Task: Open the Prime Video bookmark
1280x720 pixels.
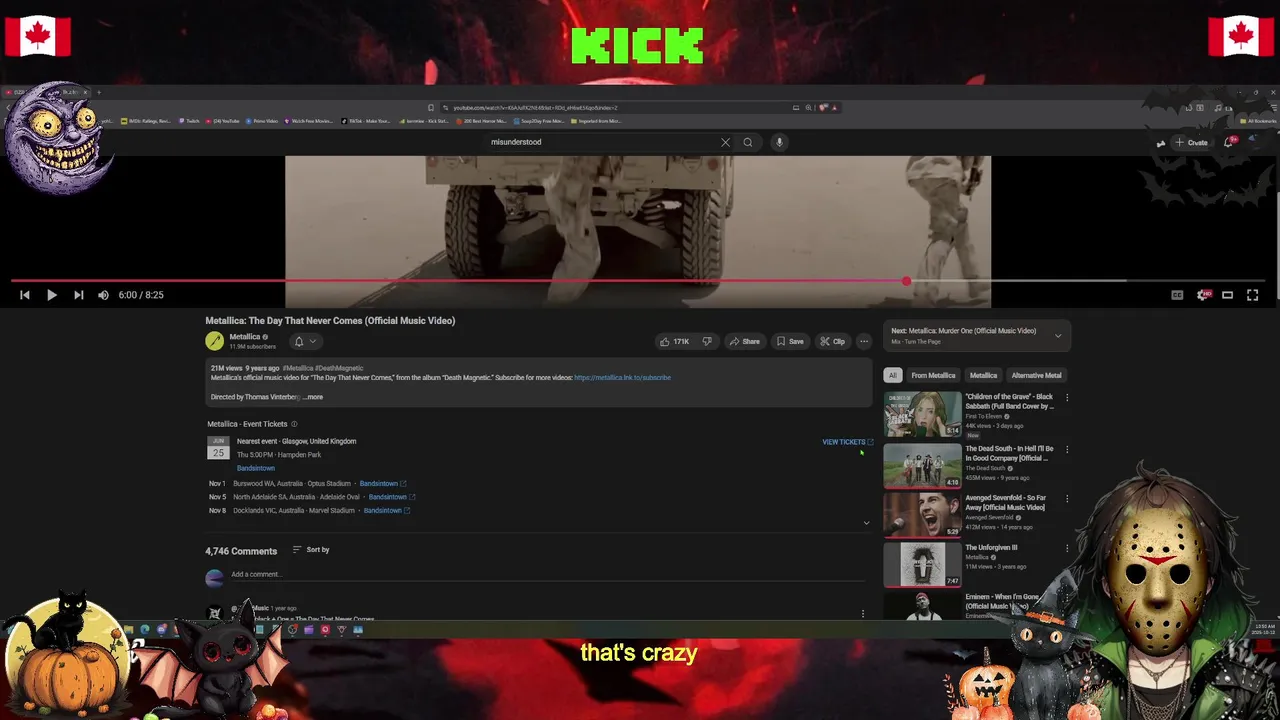Action: (262, 121)
